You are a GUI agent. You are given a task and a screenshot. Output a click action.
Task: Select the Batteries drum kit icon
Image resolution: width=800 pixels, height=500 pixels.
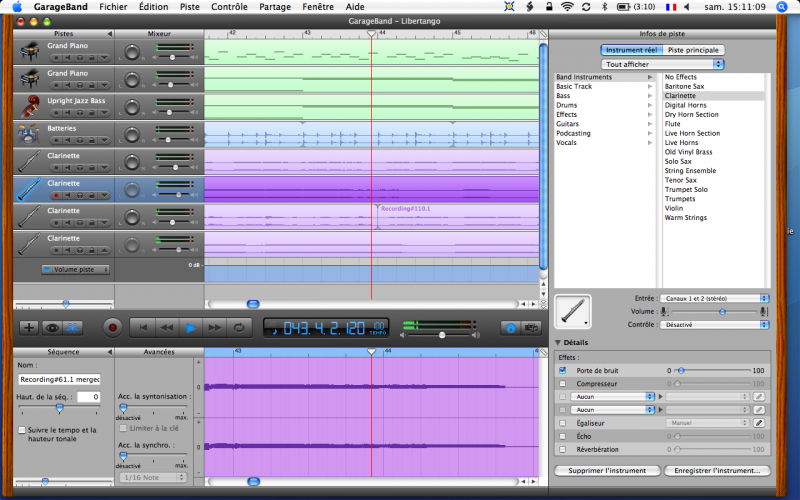(x=29, y=134)
